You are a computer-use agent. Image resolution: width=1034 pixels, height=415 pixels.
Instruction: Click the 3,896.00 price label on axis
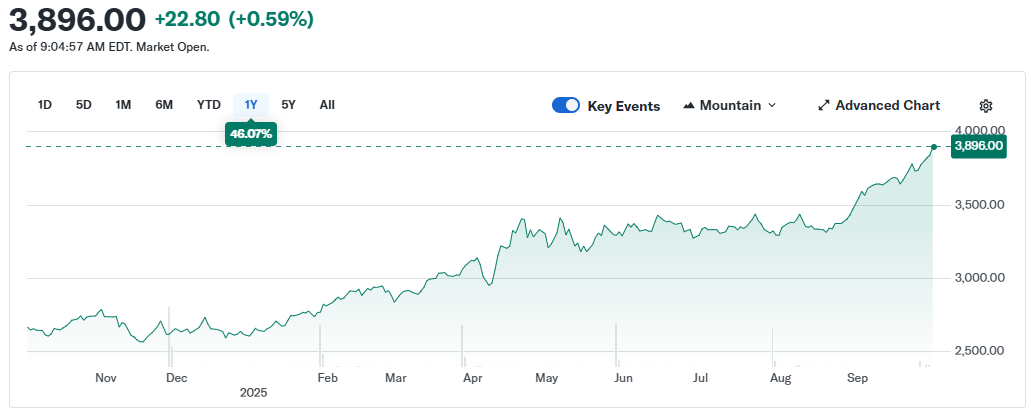click(x=979, y=146)
